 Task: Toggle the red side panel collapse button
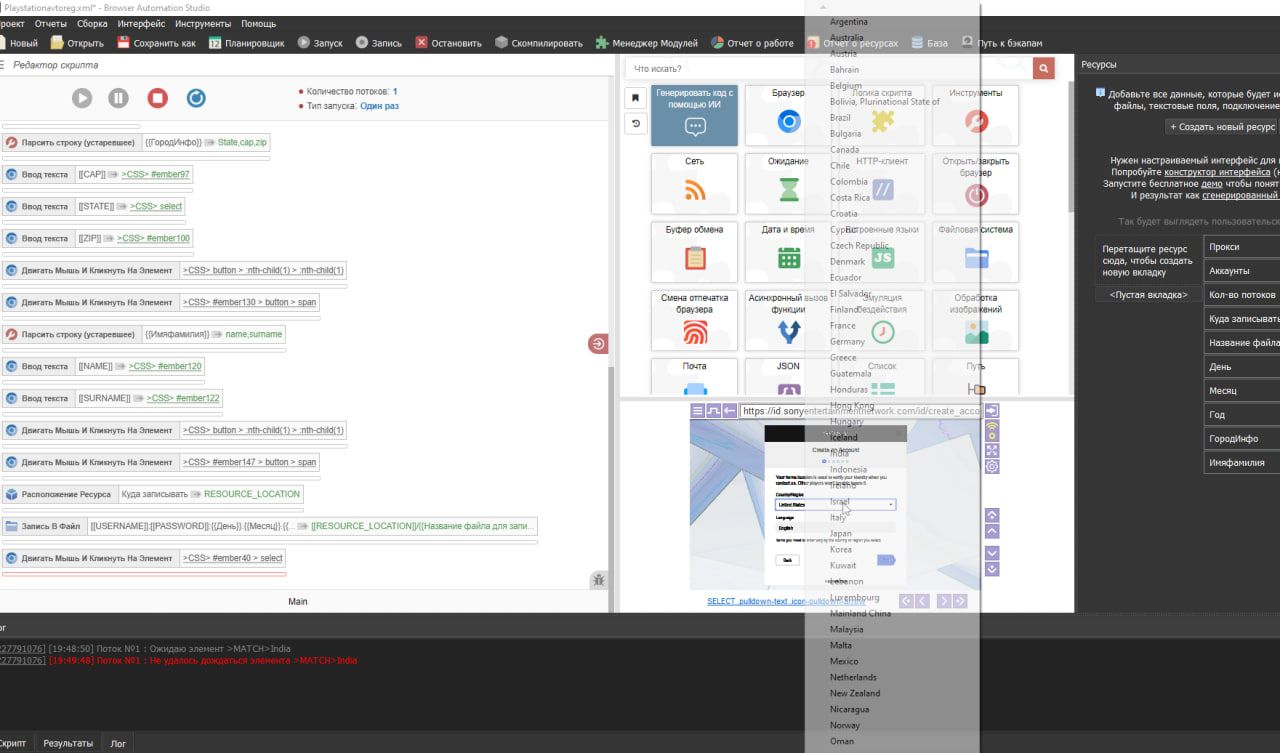[597, 344]
